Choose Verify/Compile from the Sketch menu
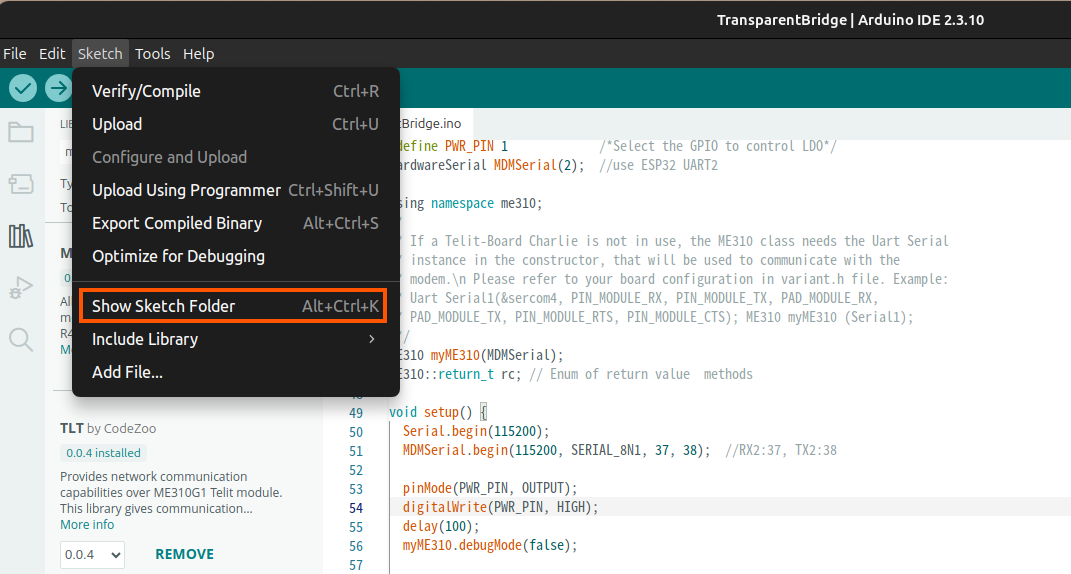 click(236, 91)
